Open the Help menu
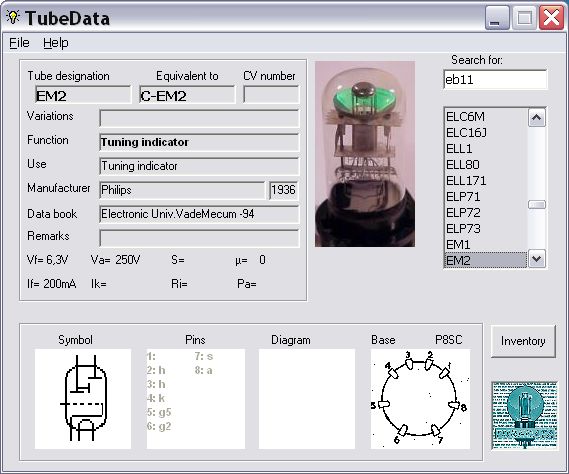The width and height of the screenshot is (569, 474). pyautogui.click(x=56, y=43)
